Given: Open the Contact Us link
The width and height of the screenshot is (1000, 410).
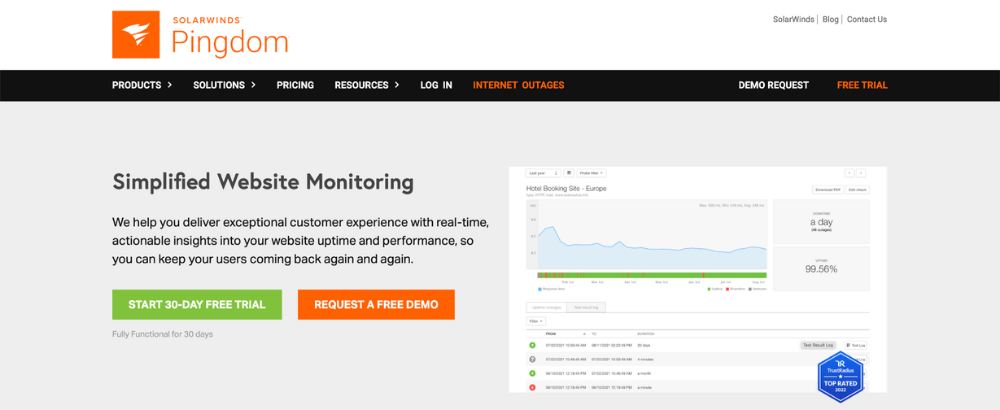Looking at the screenshot, I should tap(867, 19).
